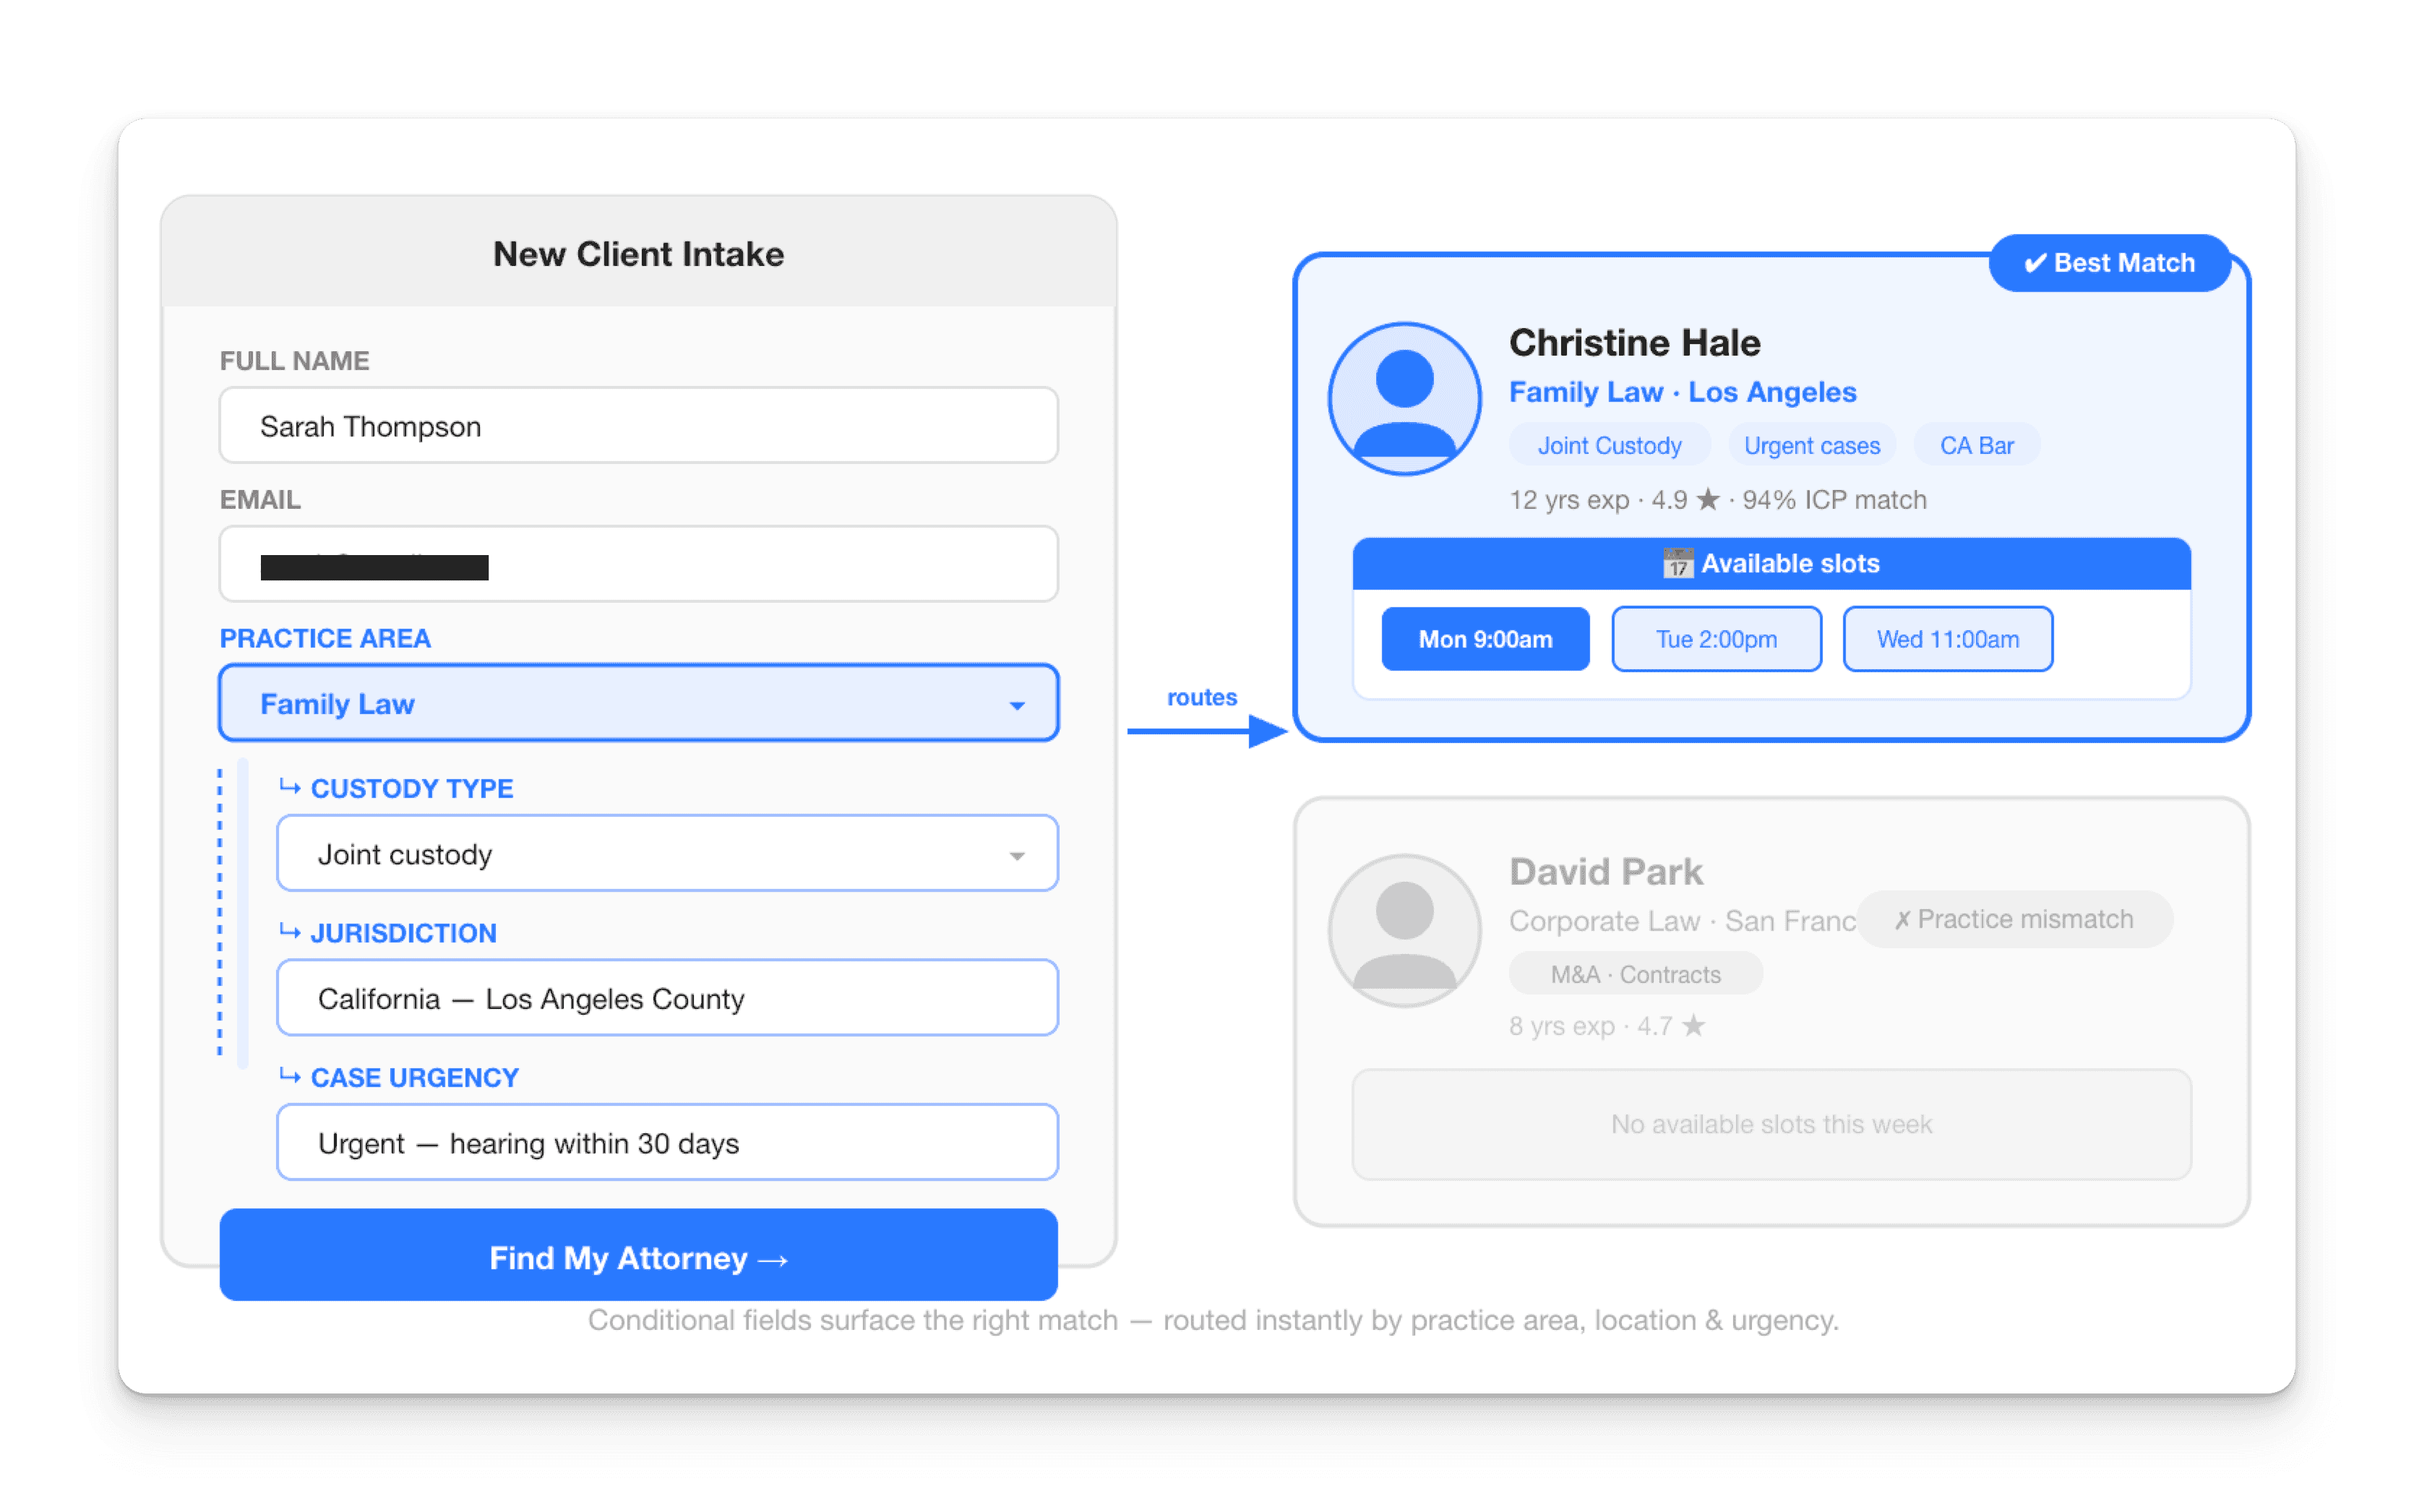Select the Mon 9:00am time slot
This screenshot has height=1512, width=2414.
pyautogui.click(x=1485, y=639)
